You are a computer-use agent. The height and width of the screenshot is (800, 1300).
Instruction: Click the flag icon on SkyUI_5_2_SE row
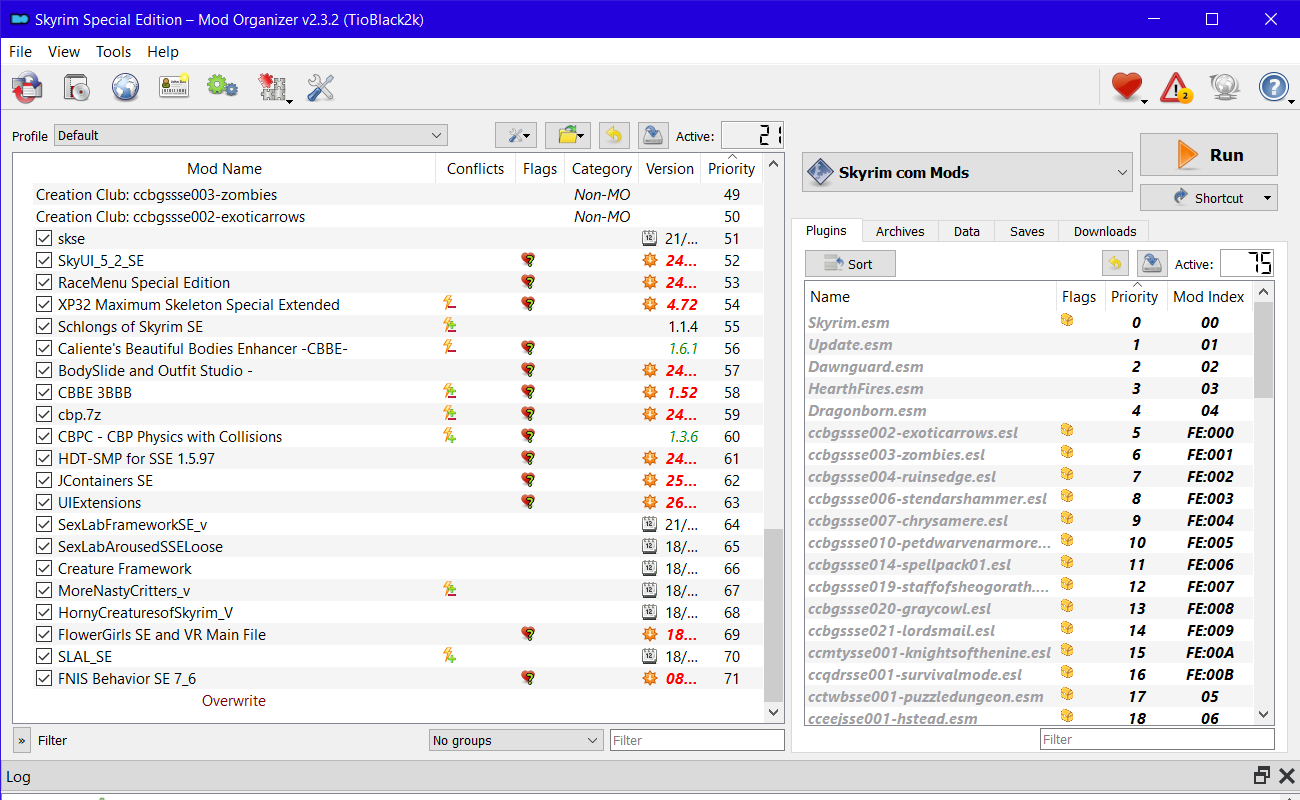pos(529,260)
